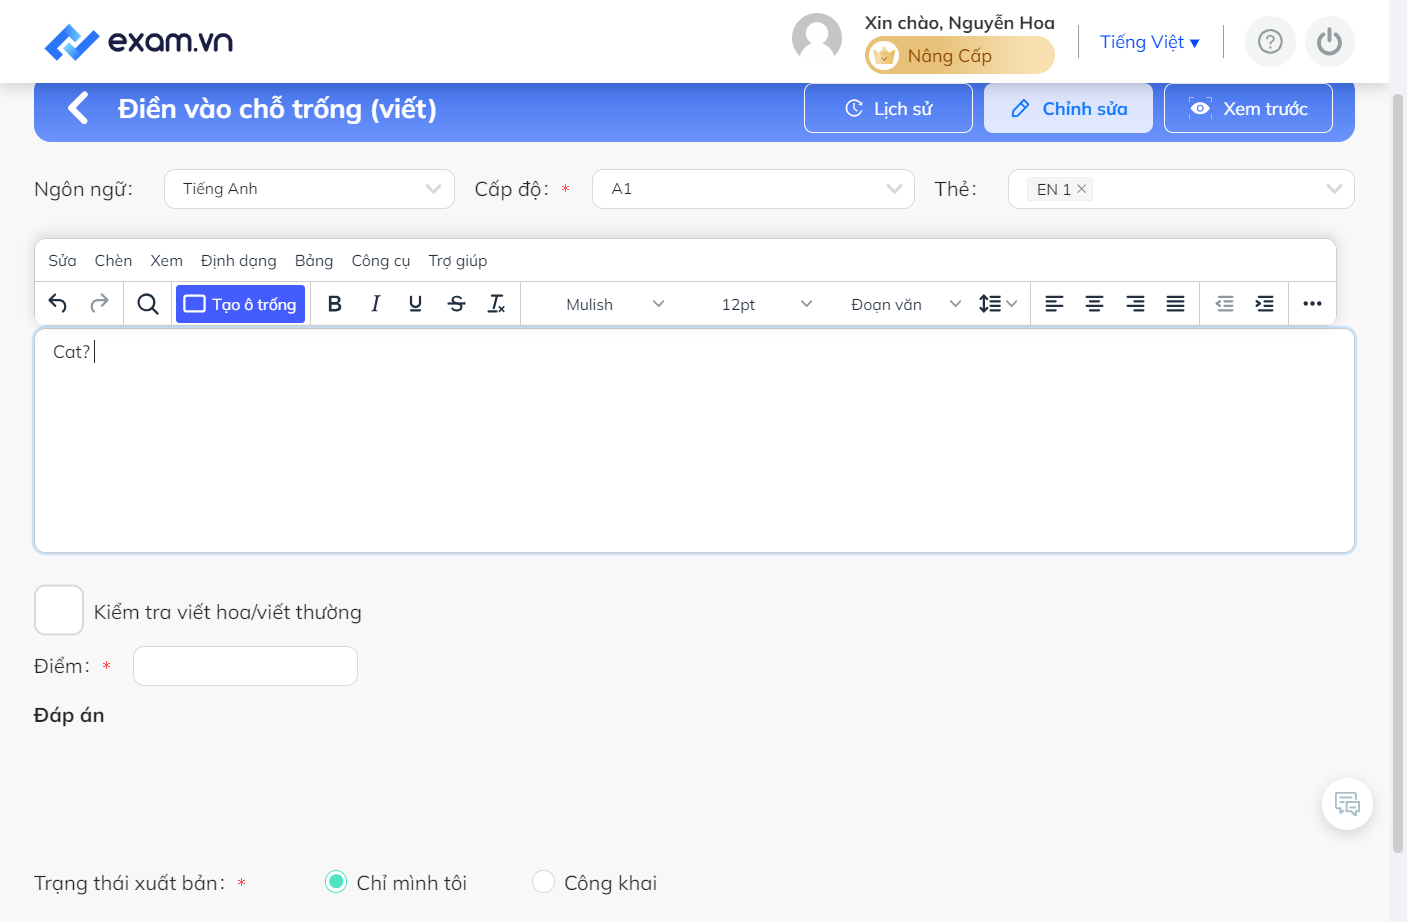Switch site language from Tiếng Việt
This screenshot has width=1407, height=922.
(1149, 42)
